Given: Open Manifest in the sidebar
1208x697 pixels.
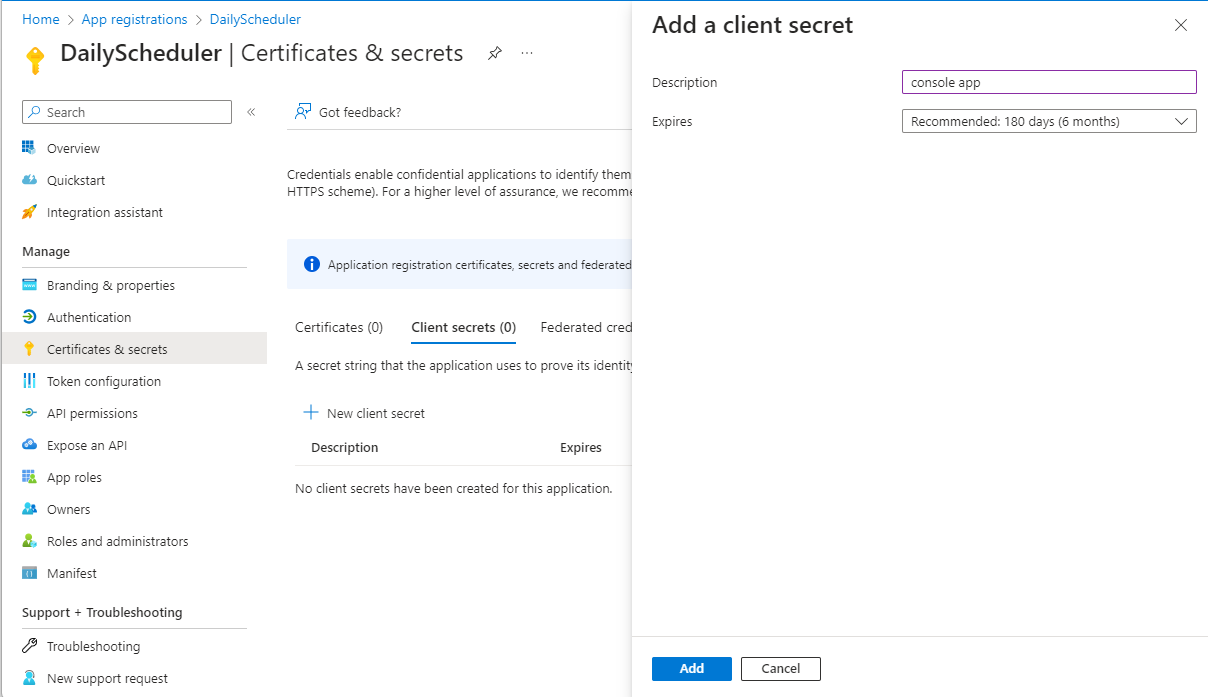Looking at the screenshot, I should click(x=72, y=573).
